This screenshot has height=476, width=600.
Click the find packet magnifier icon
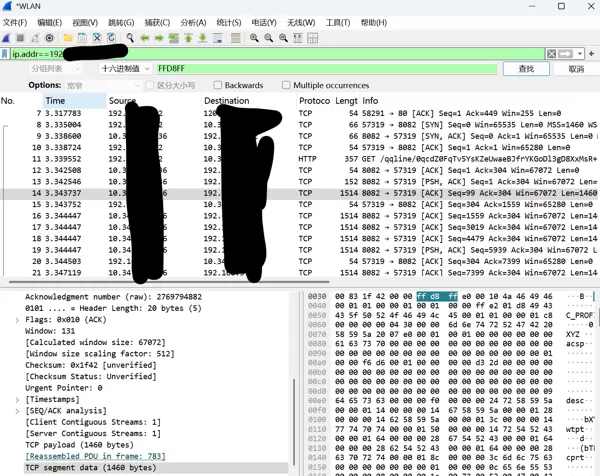tap(130, 37)
